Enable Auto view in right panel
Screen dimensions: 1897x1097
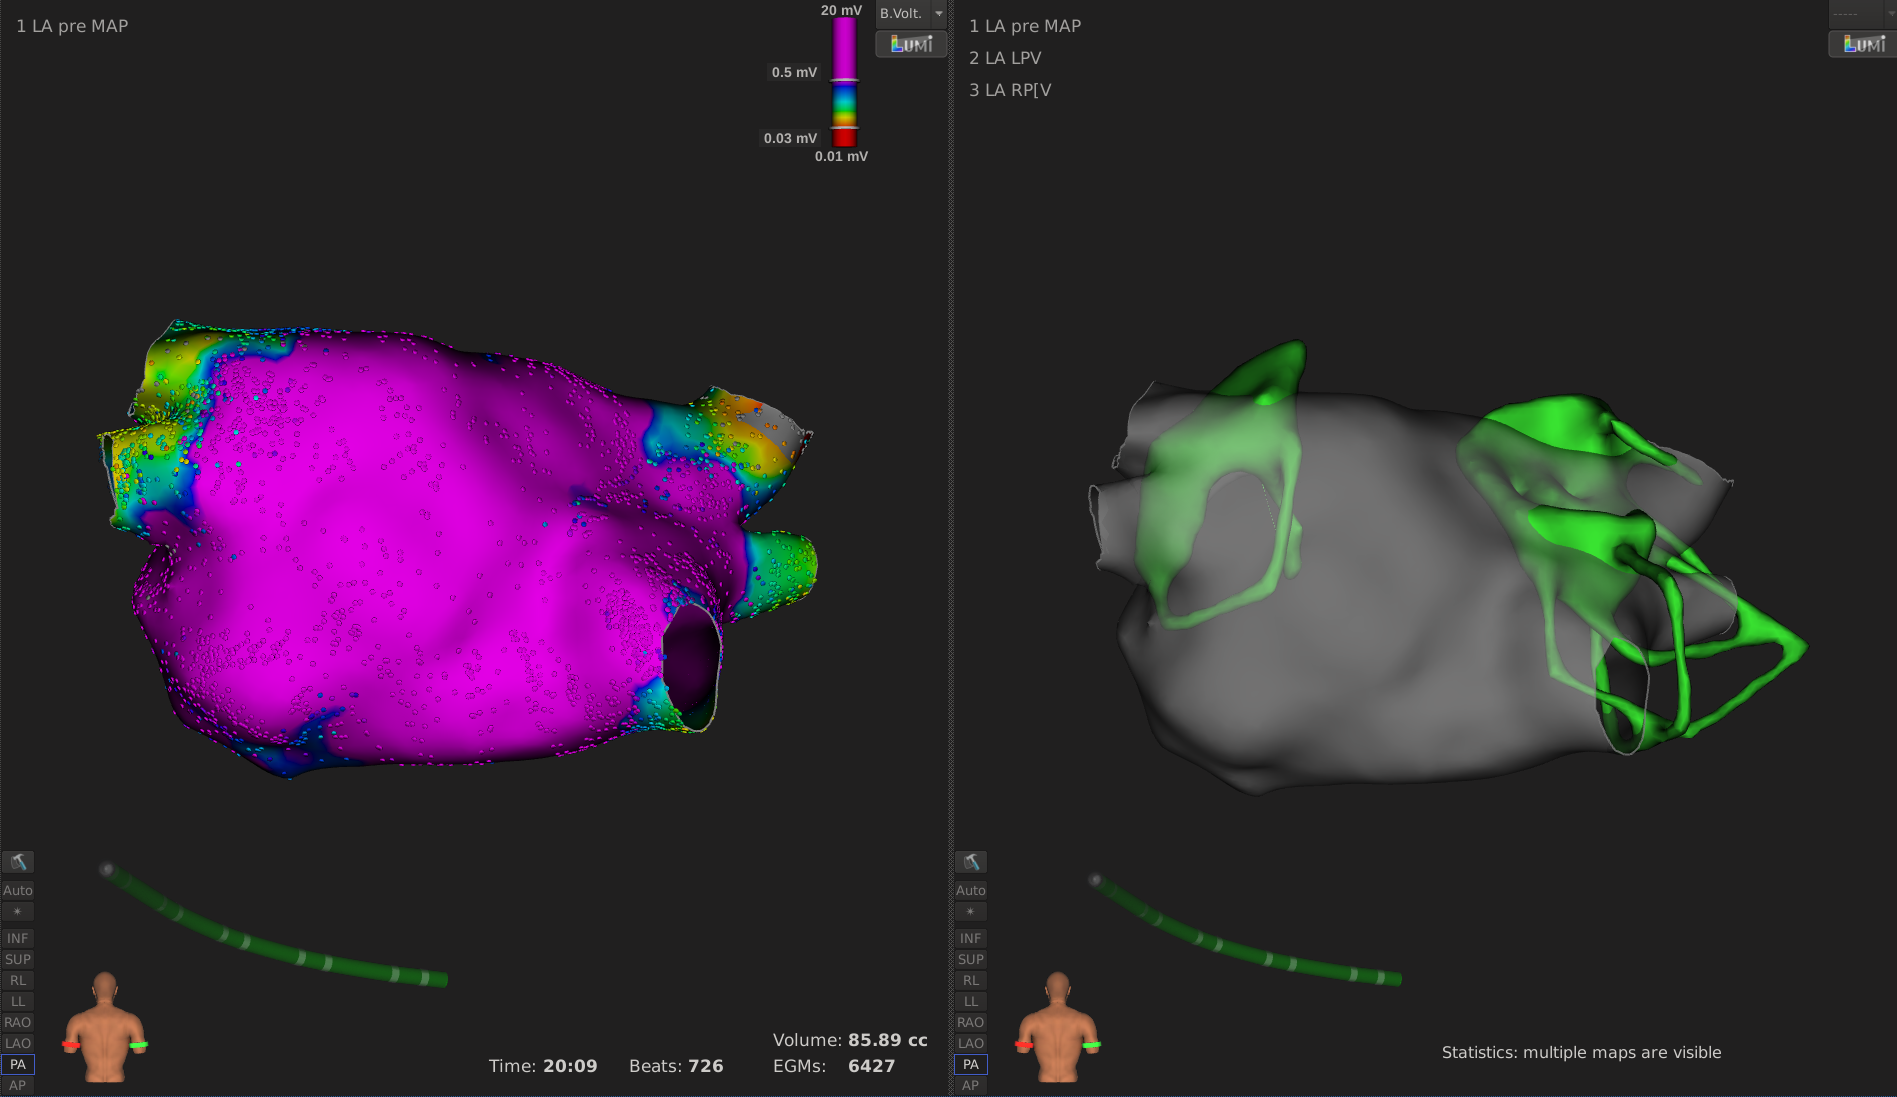971,890
